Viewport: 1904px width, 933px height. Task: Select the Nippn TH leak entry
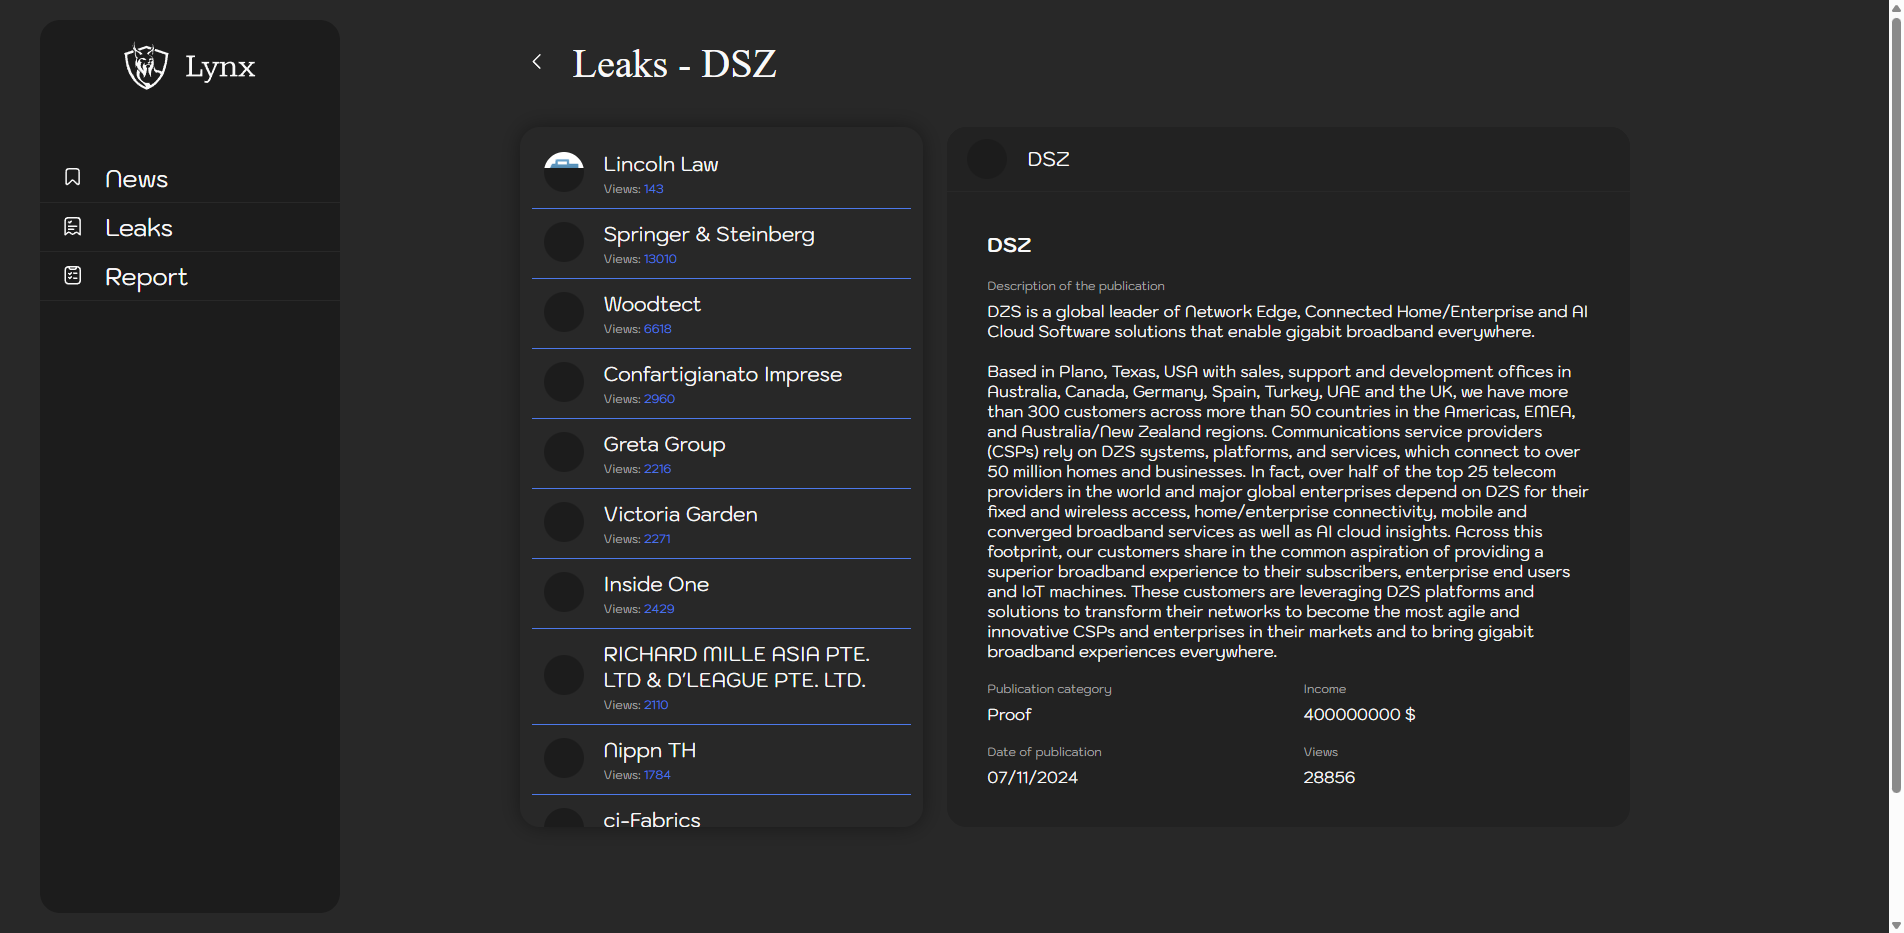649,750
